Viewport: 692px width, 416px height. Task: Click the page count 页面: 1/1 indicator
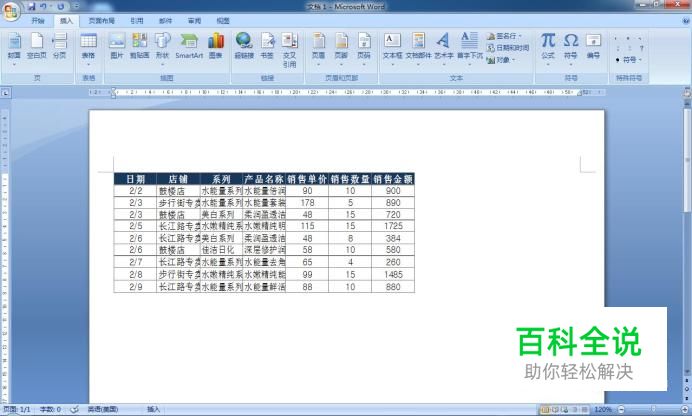[17, 409]
